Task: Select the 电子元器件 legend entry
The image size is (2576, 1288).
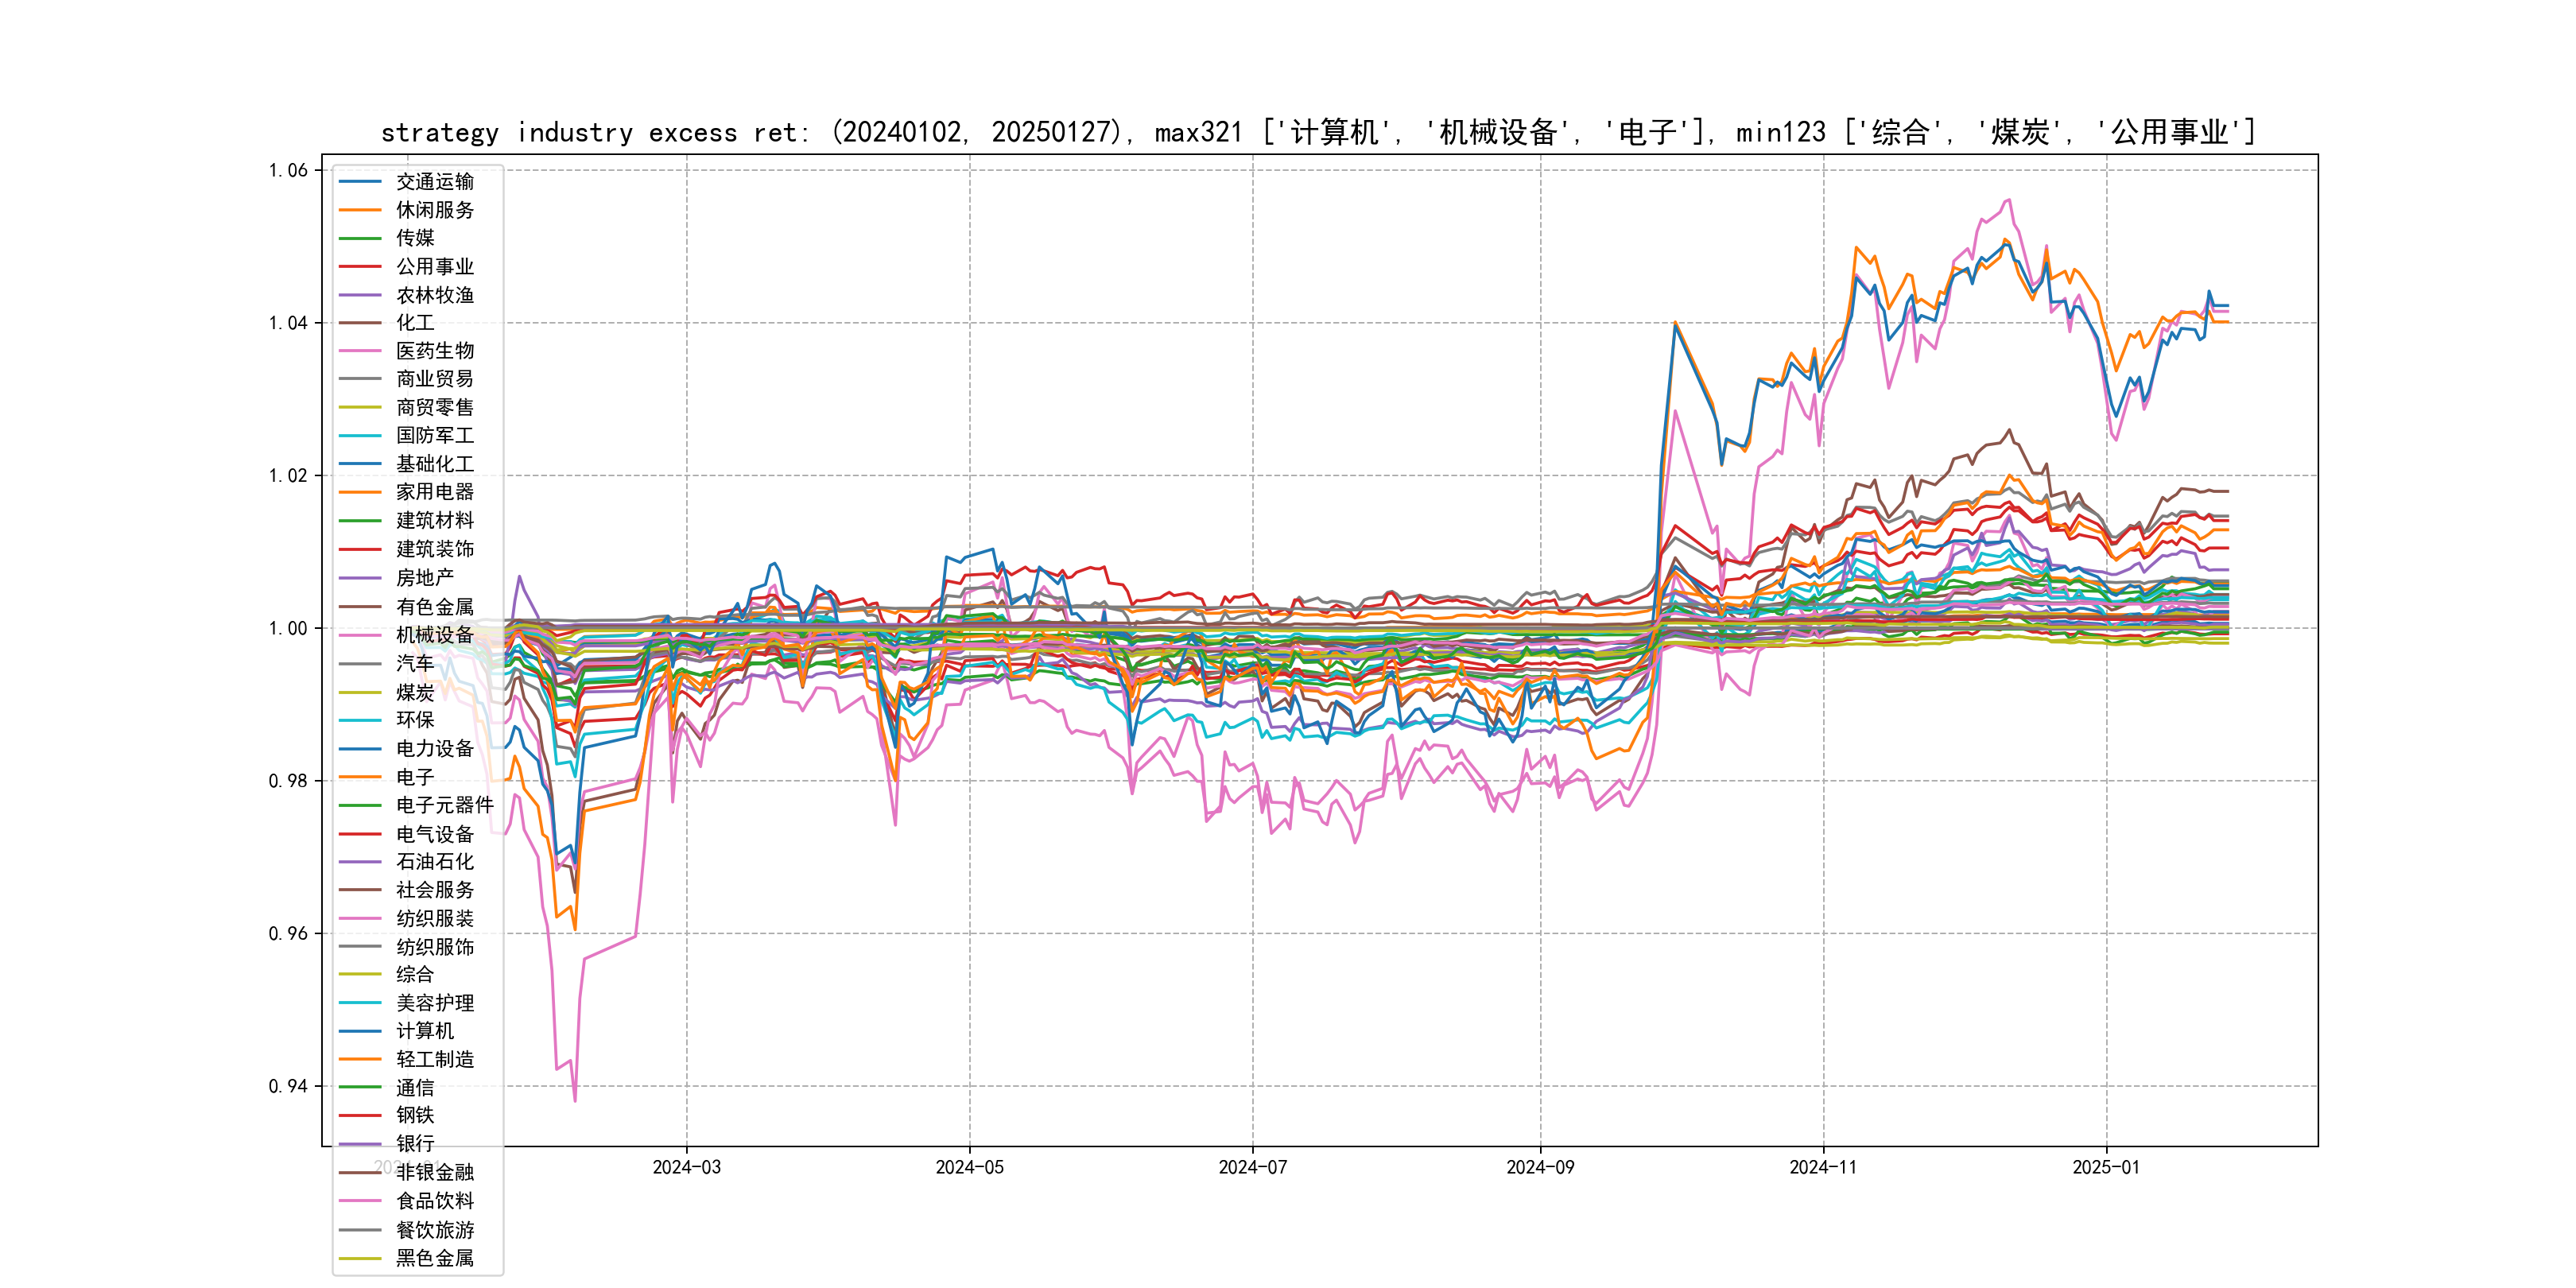Action: coord(444,805)
